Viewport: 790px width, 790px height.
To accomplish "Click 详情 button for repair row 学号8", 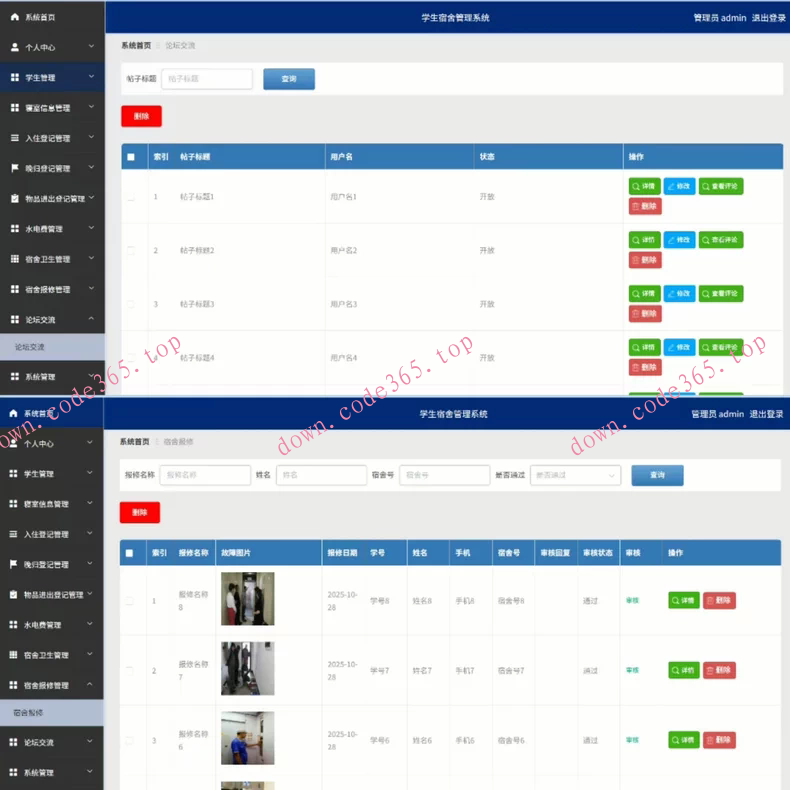I will click(x=684, y=601).
